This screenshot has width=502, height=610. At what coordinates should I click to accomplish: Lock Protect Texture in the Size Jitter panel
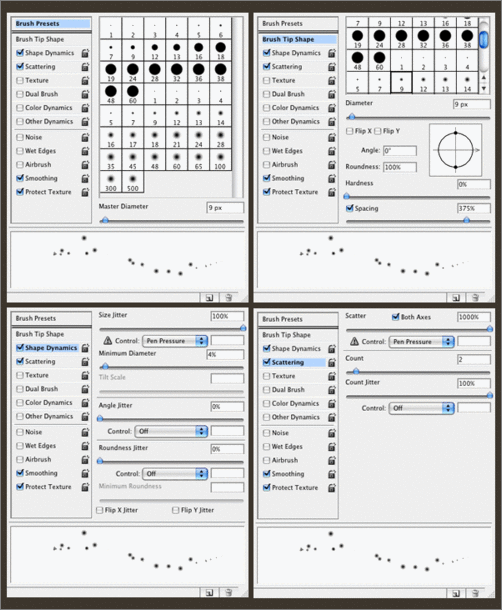click(85, 487)
